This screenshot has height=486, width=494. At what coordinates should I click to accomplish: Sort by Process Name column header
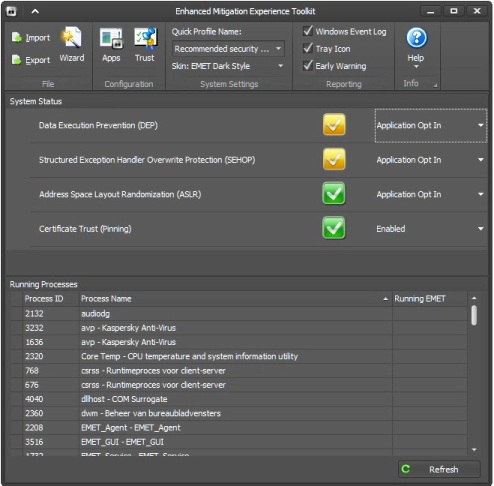pos(235,299)
